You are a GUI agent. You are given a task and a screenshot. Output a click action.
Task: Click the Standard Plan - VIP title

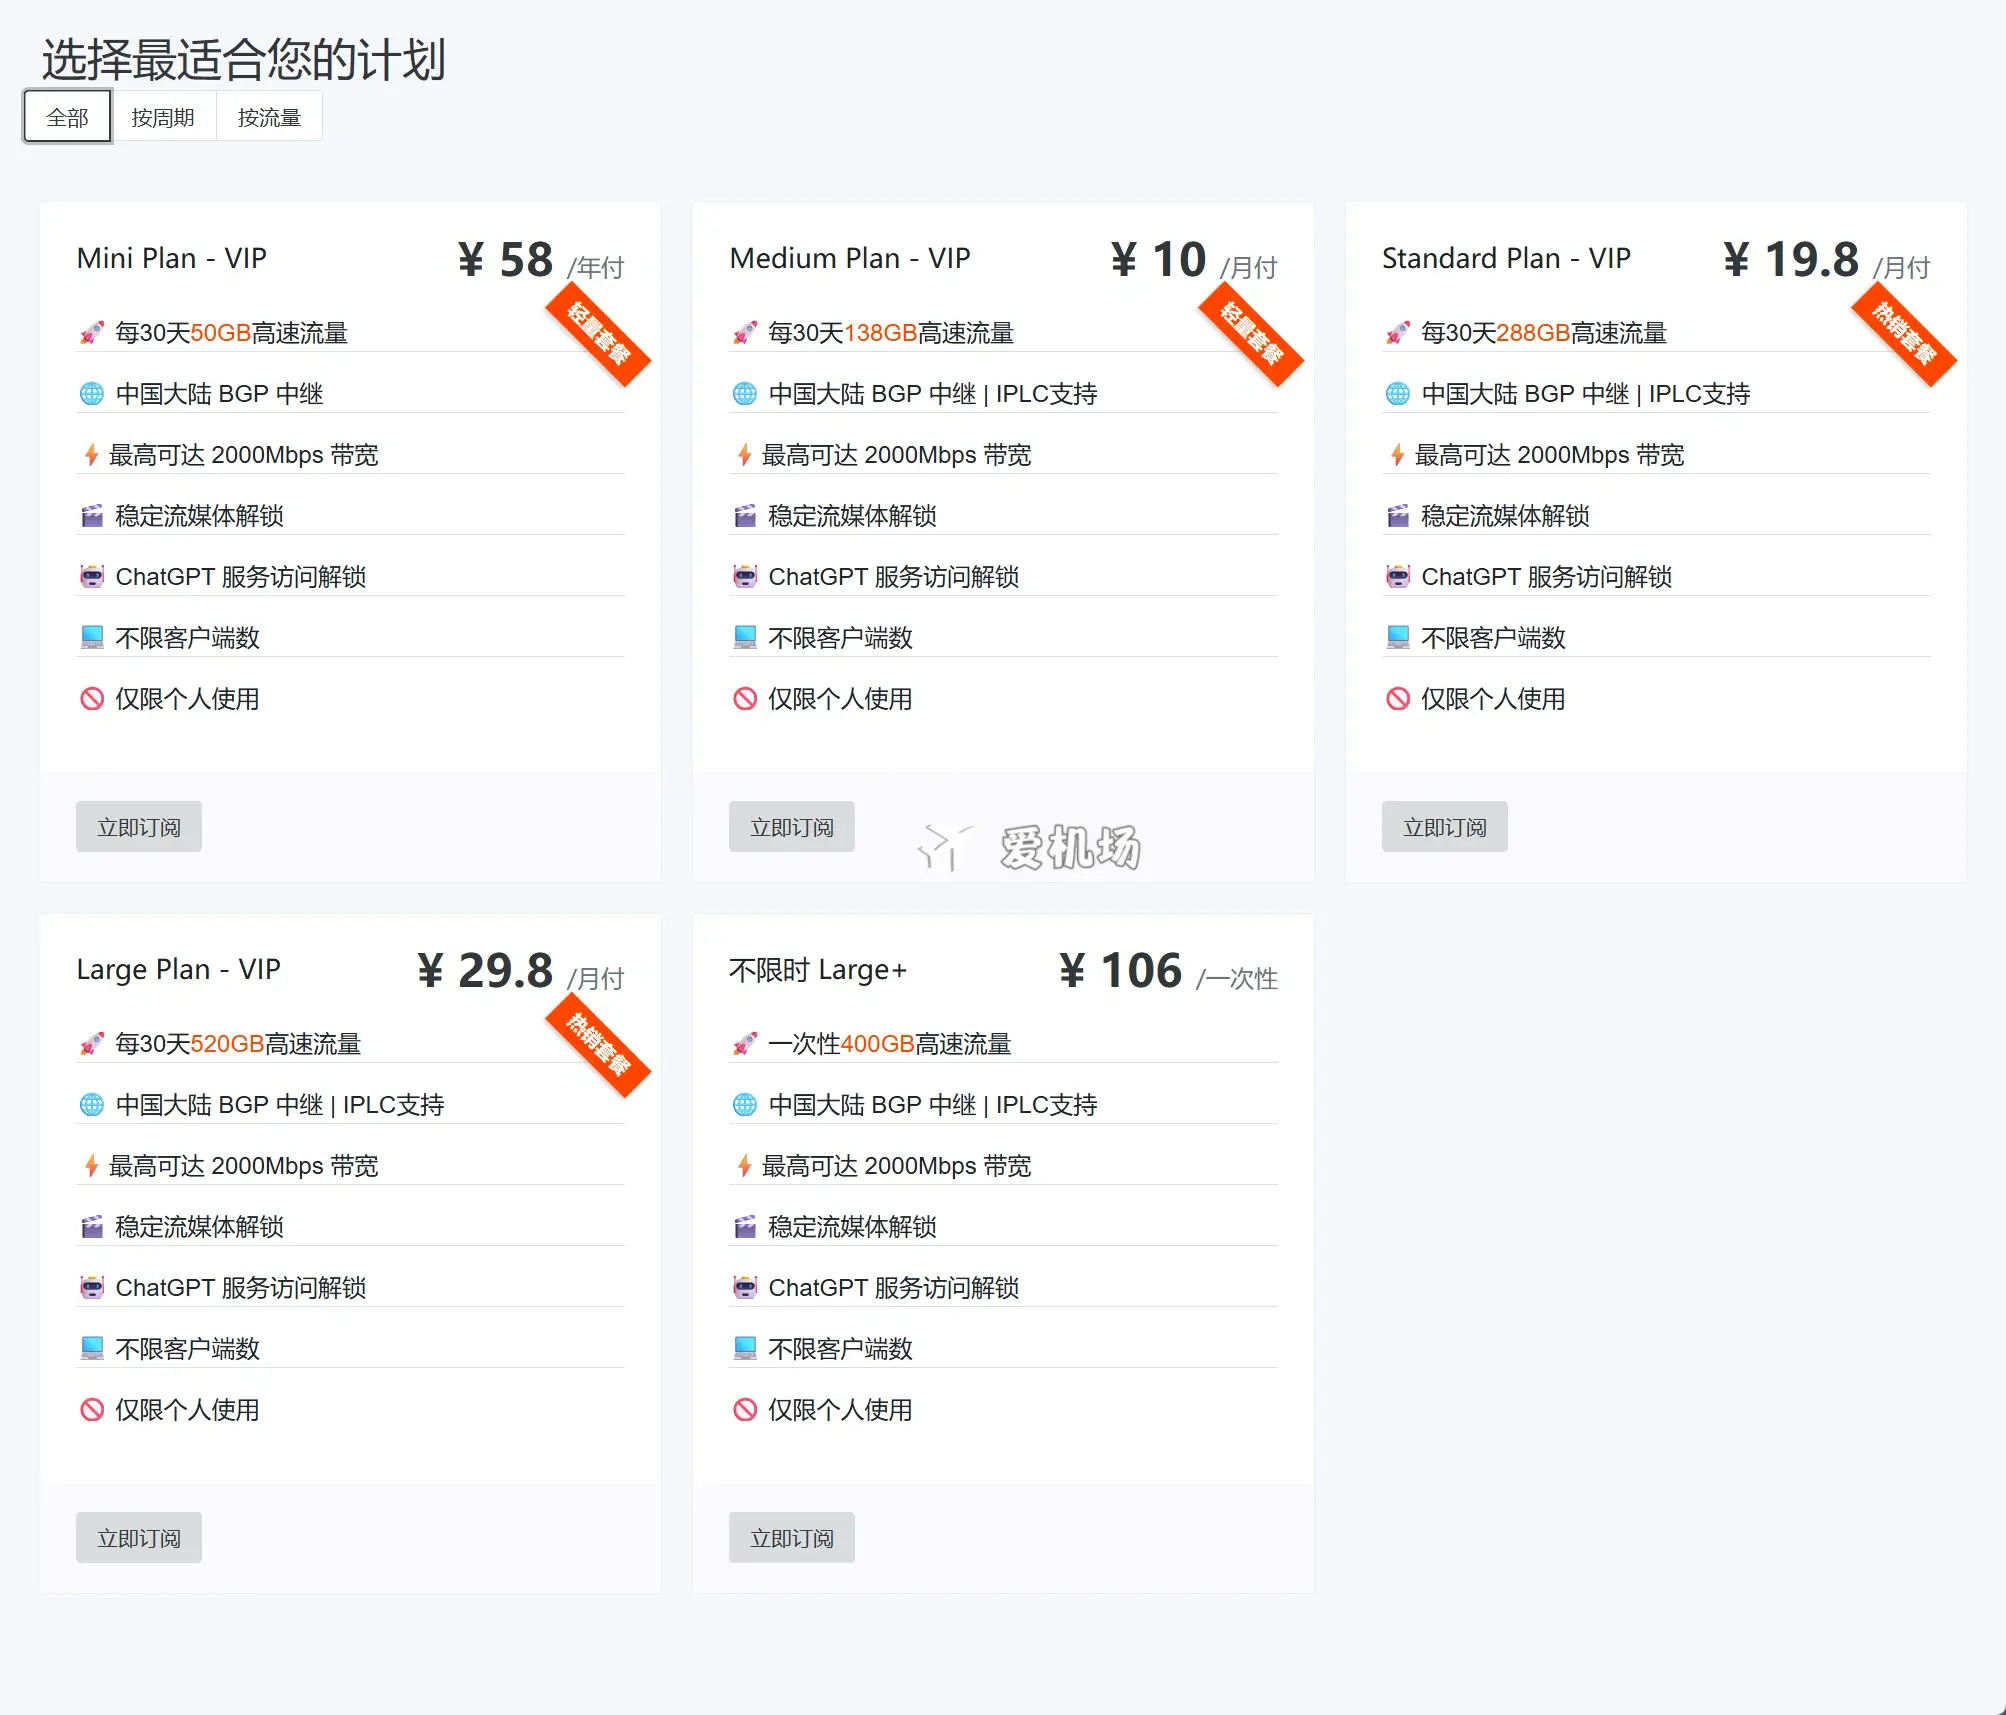coord(1507,258)
